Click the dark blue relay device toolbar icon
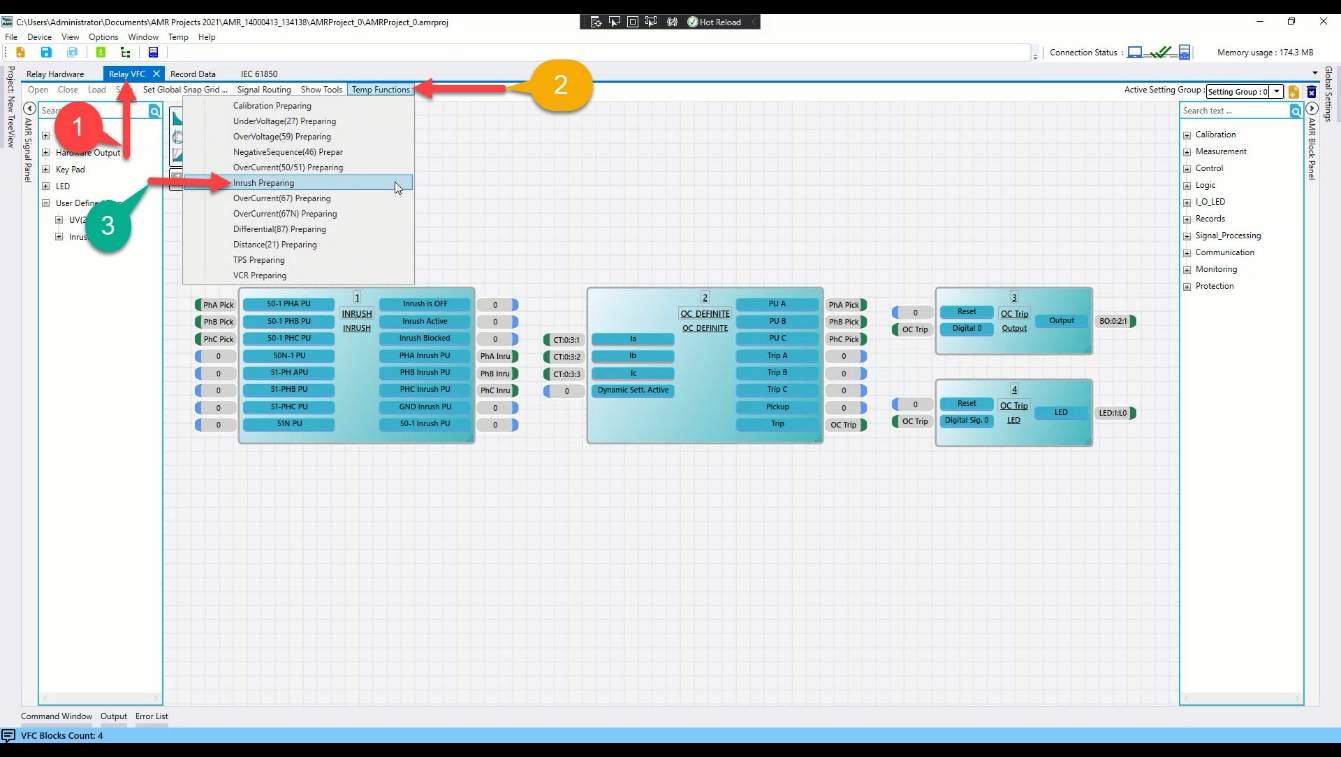 [x=153, y=52]
